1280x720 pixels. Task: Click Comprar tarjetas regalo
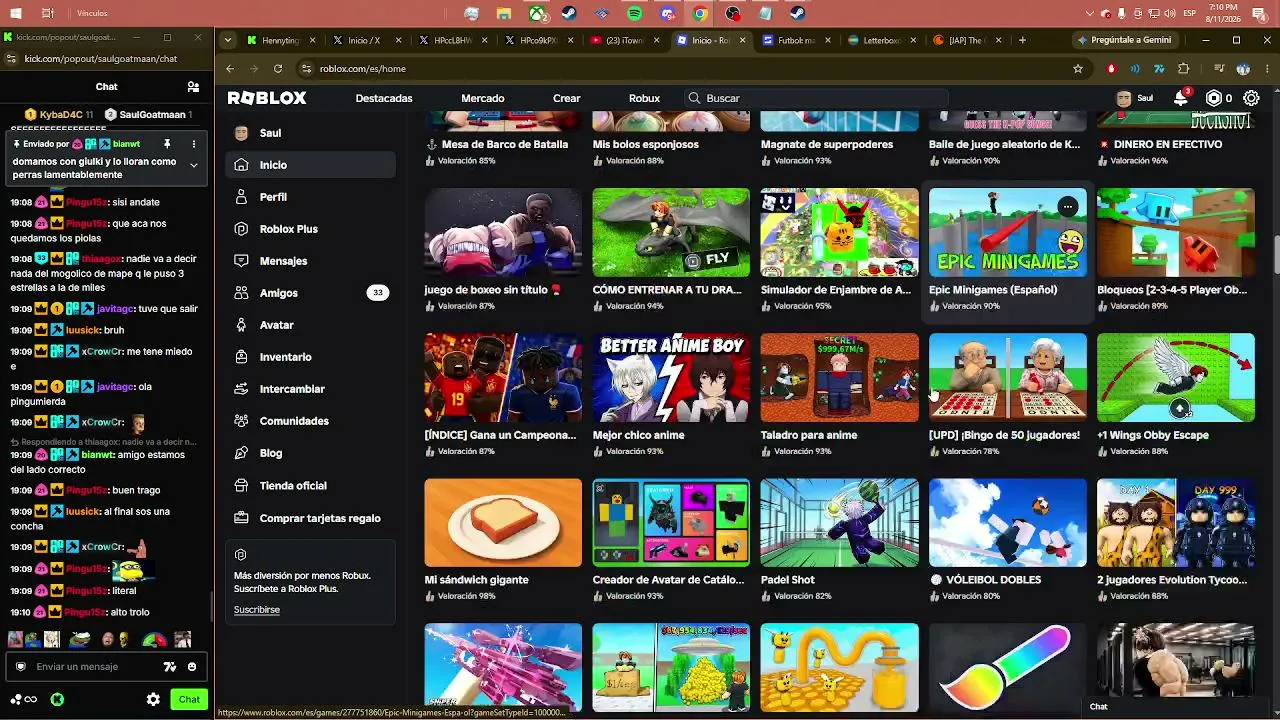point(311,518)
